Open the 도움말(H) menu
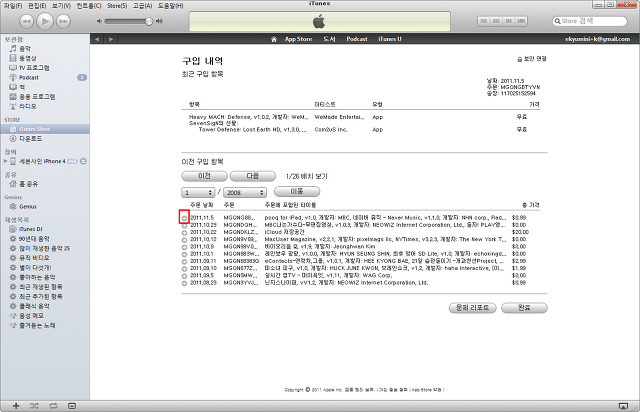Image resolution: width=640 pixels, height=412 pixels. pos(170,6)
